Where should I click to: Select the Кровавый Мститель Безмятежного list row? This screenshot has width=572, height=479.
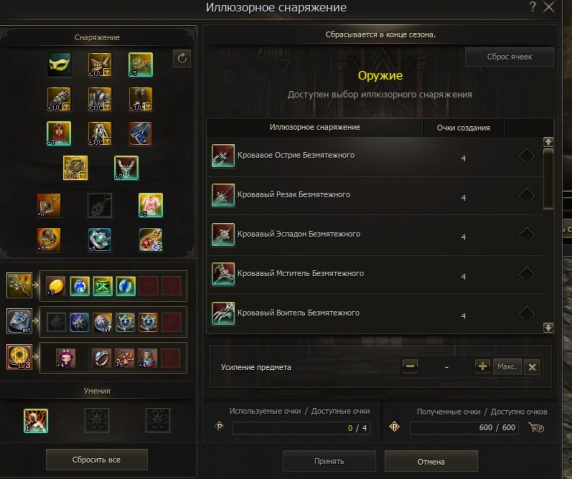(x=375, y=274)
